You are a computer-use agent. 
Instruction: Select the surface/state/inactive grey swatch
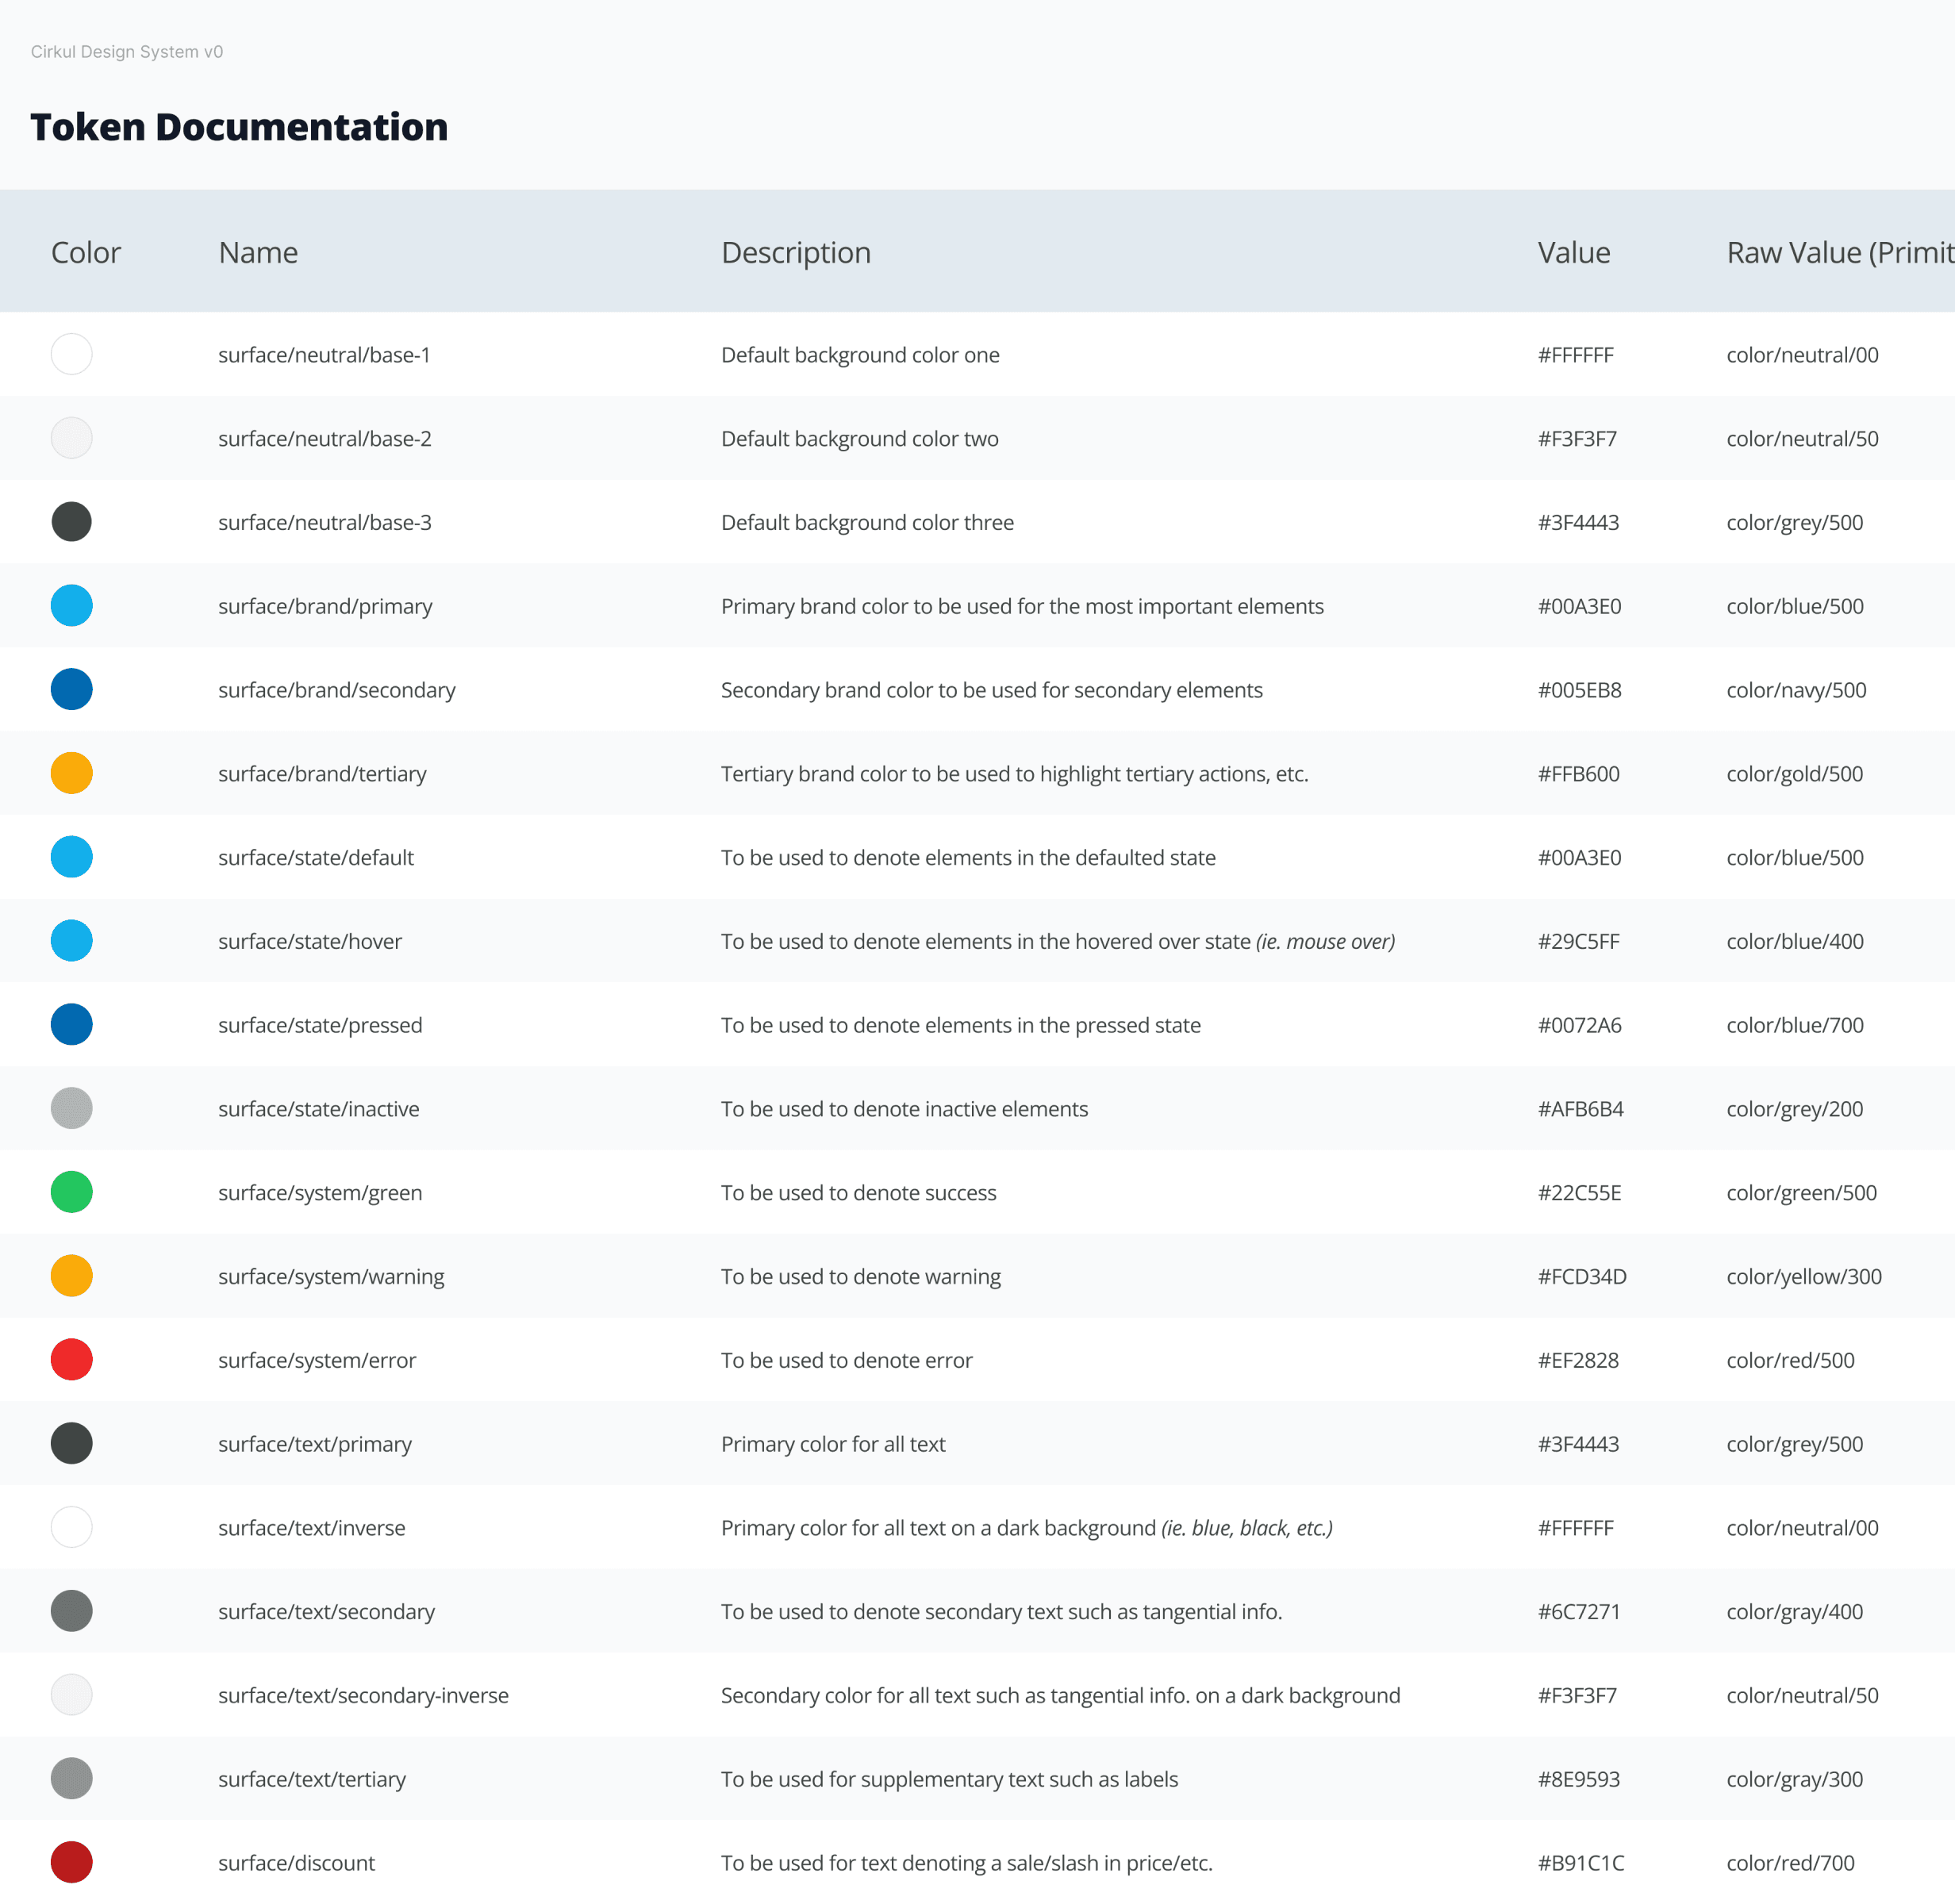(71, 1108)
